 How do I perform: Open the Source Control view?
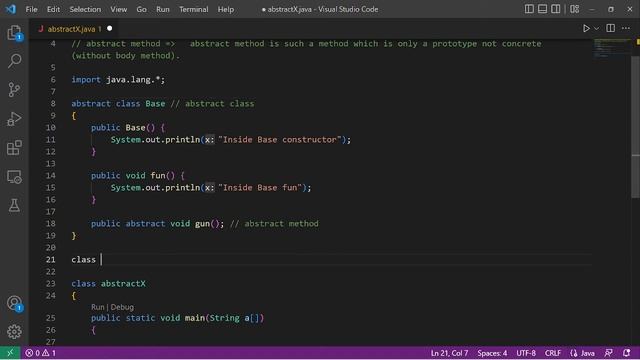point(14,89)
